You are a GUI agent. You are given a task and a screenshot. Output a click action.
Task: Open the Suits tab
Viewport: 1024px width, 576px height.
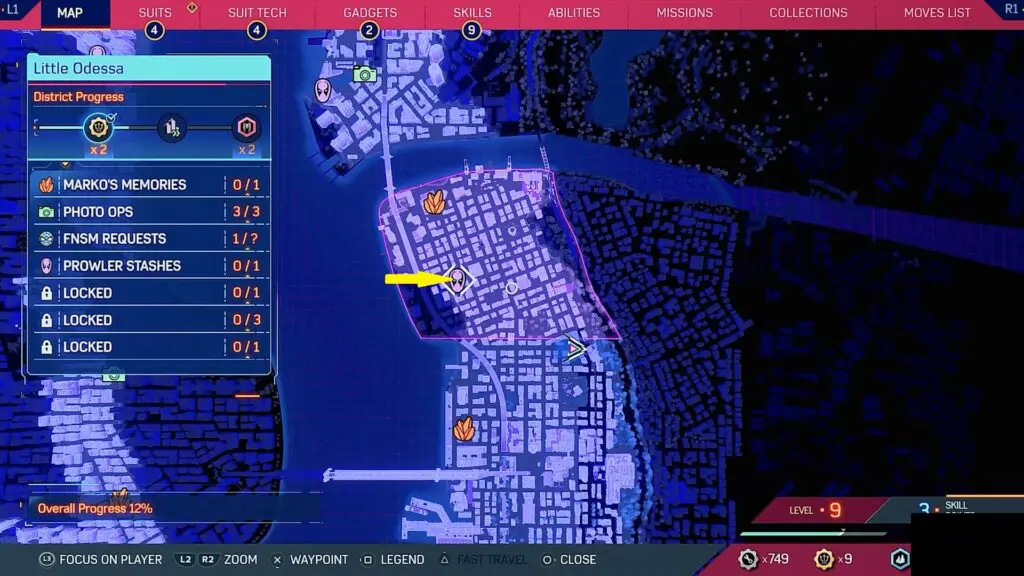point(154,13)
